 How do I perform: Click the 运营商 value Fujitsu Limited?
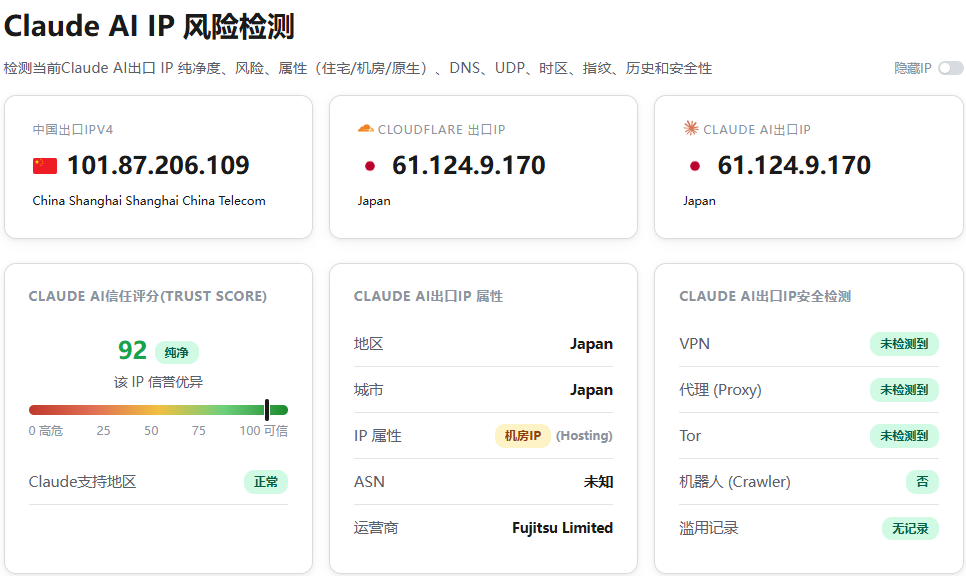point(562,528)
